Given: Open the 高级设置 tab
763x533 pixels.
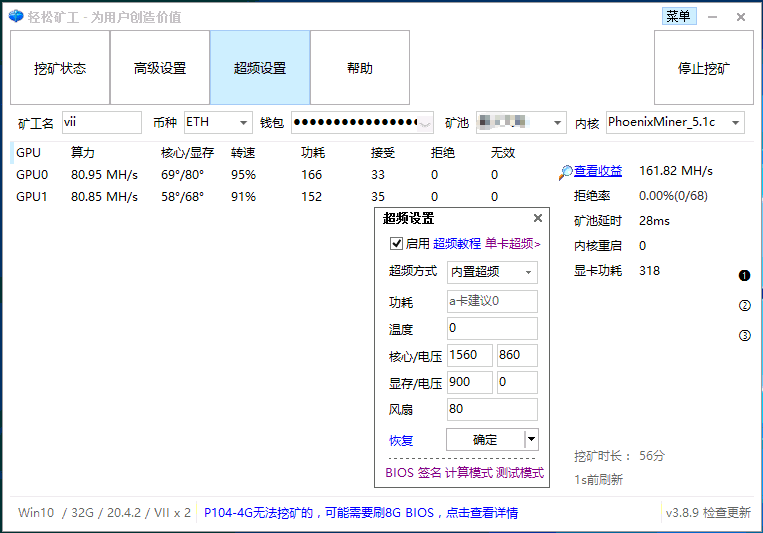Looking at the screenshot, I should point(160,68).
